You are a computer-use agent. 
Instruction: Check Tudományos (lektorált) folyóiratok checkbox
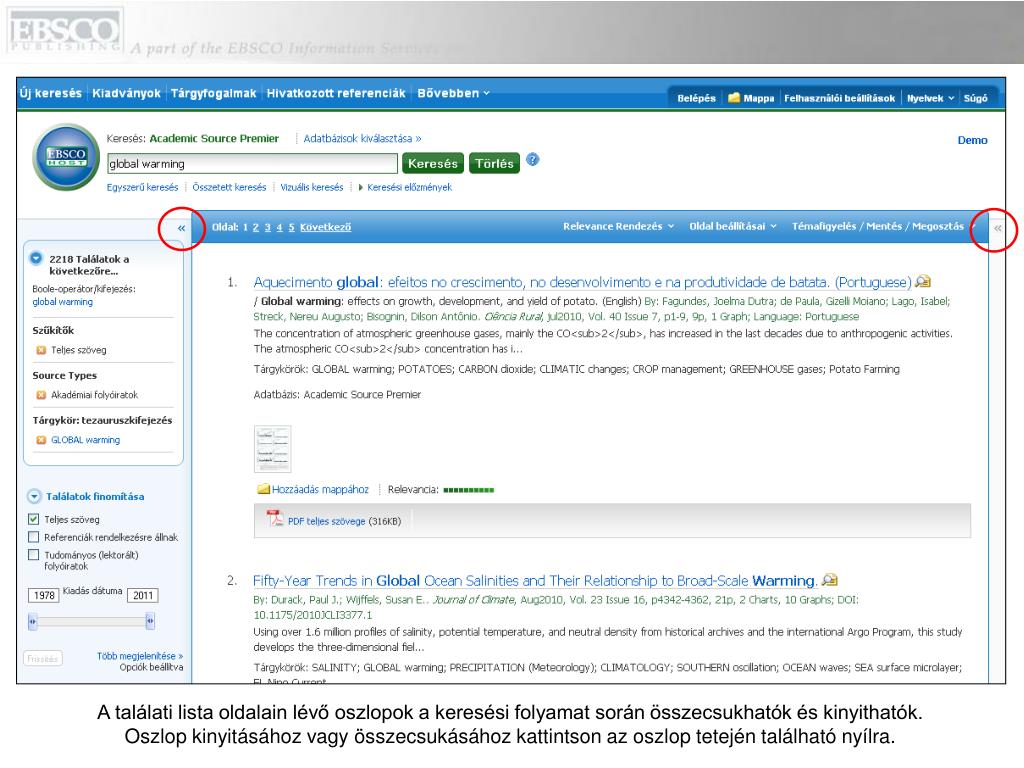coord(33,554)
